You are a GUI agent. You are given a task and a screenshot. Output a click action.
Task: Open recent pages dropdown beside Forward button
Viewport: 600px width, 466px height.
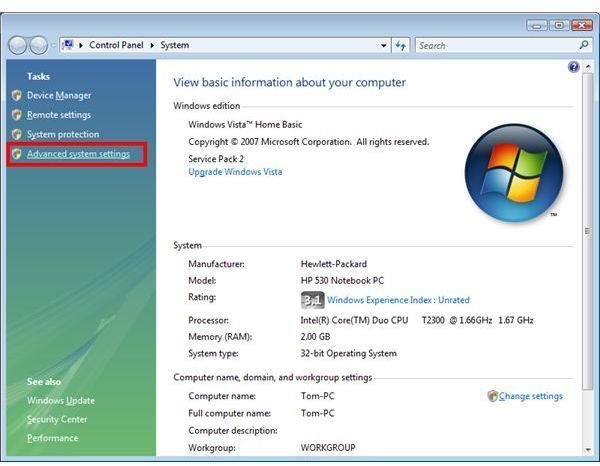click(x=53, y=46)
